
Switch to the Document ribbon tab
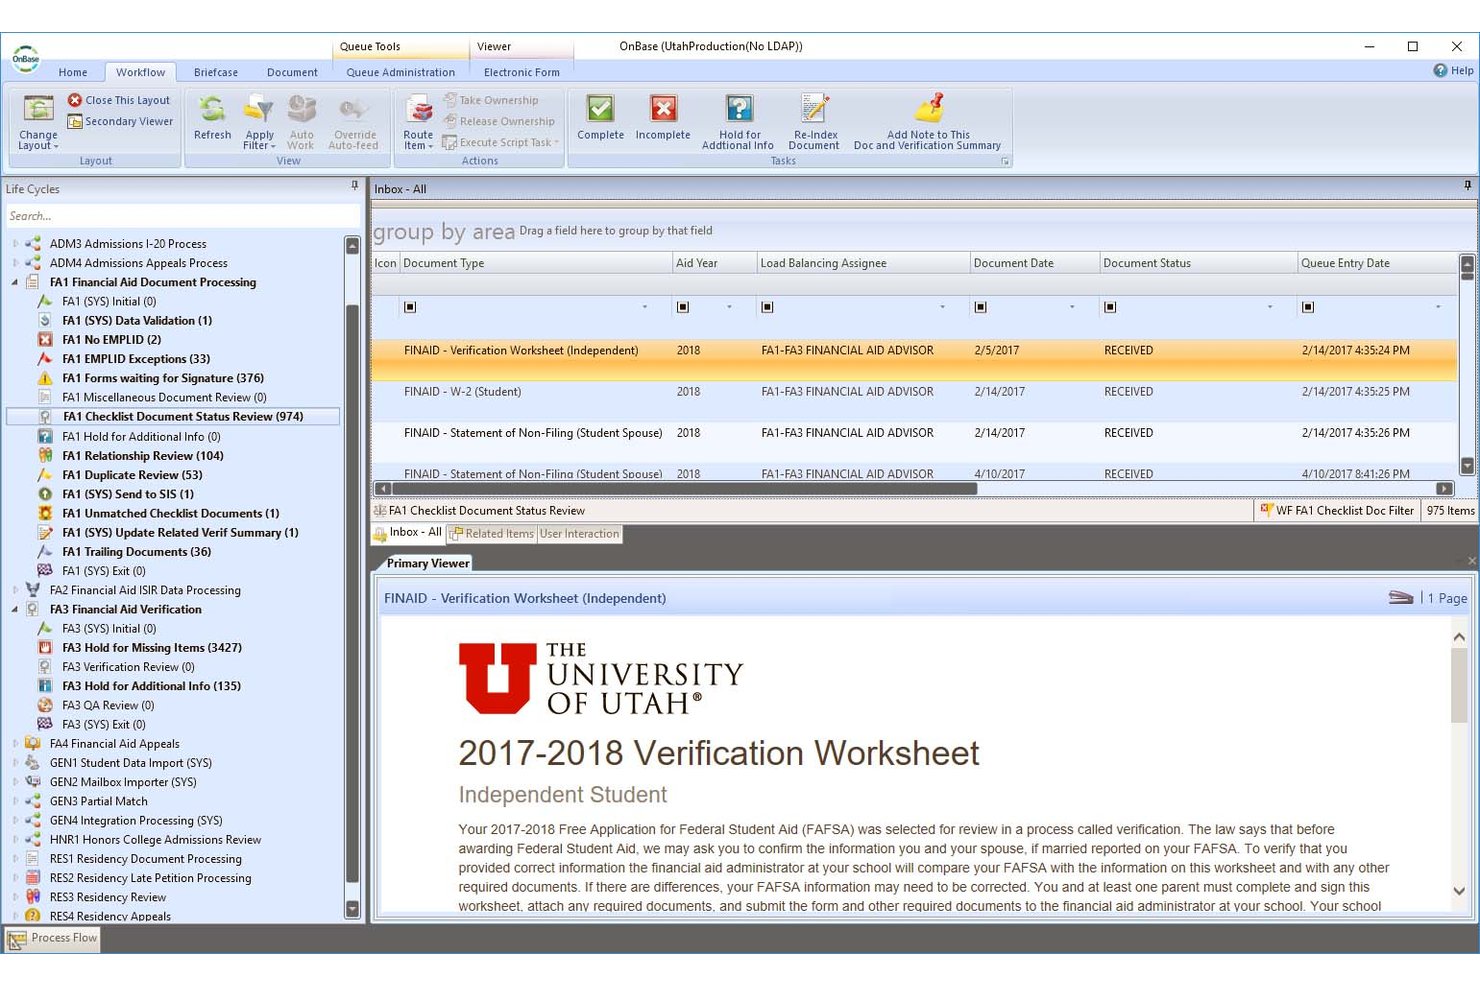(x=292, y=72)
